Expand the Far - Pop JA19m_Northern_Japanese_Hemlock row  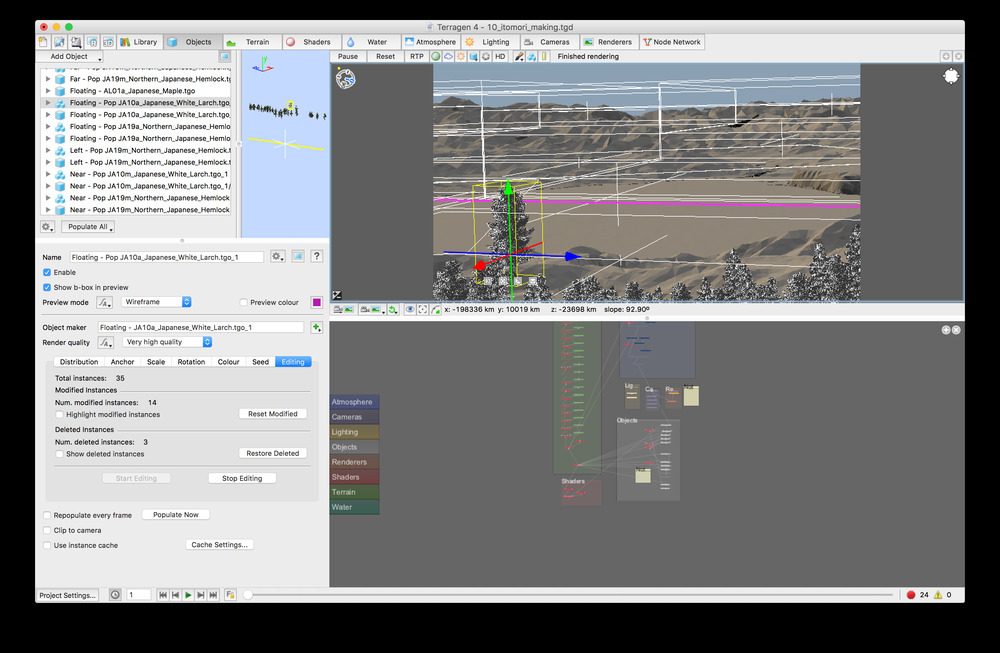coord(48,79)
